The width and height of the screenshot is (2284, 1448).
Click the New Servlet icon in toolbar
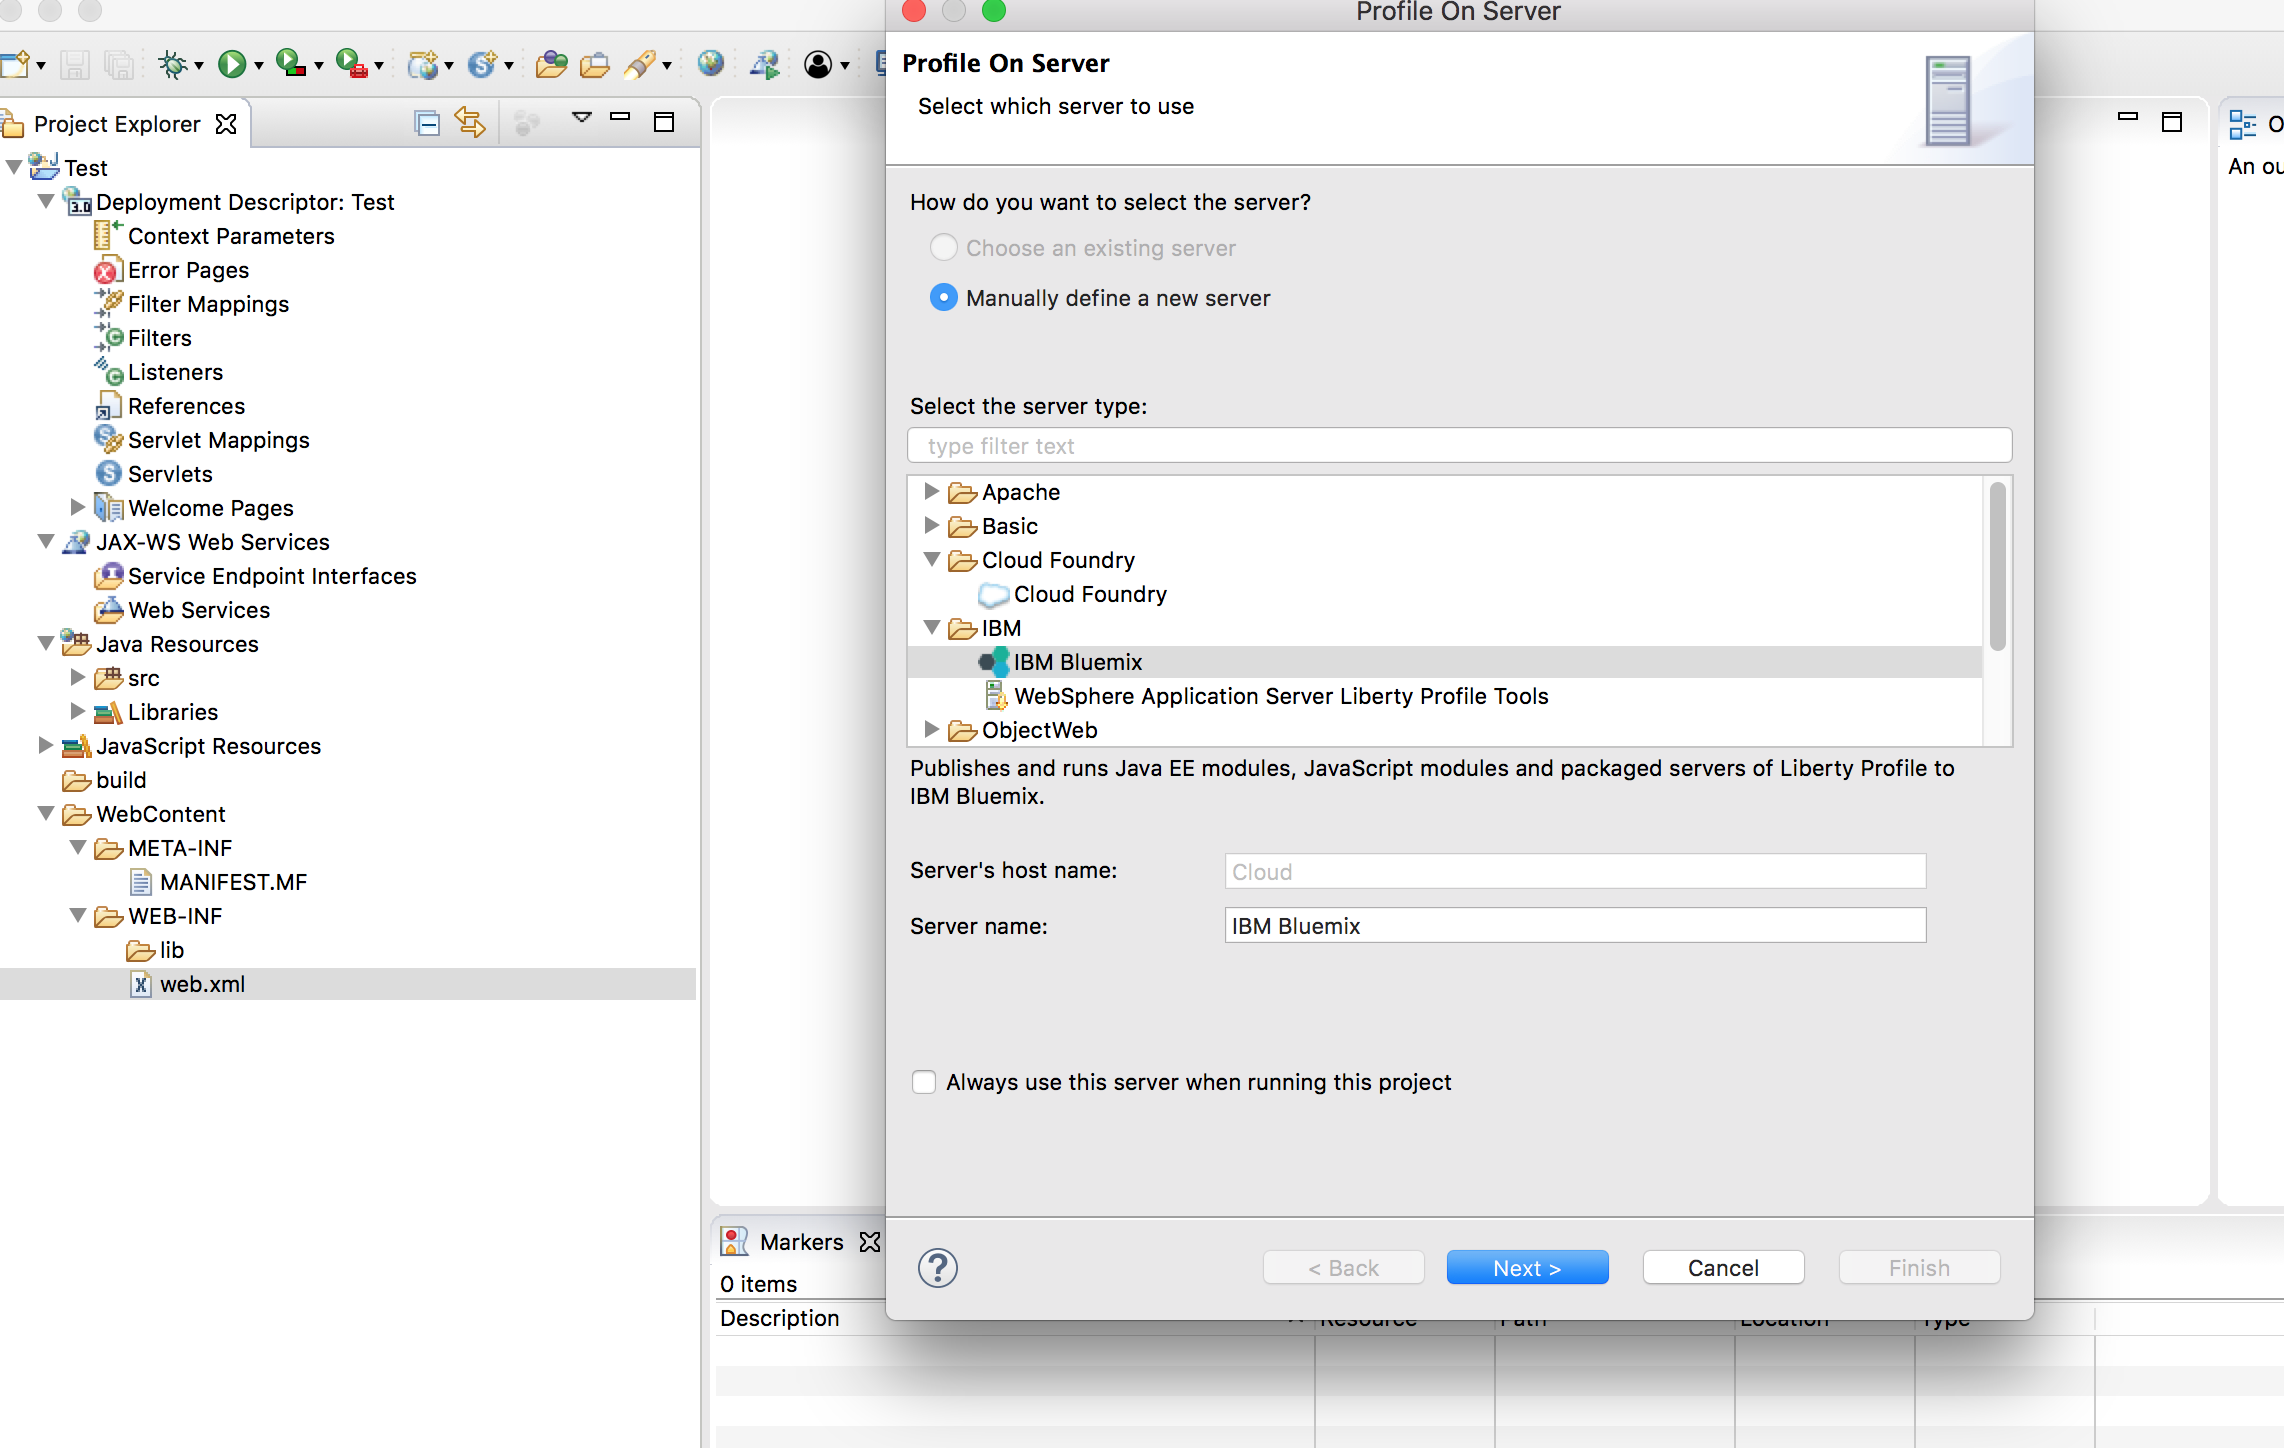(x=482, y=65)
